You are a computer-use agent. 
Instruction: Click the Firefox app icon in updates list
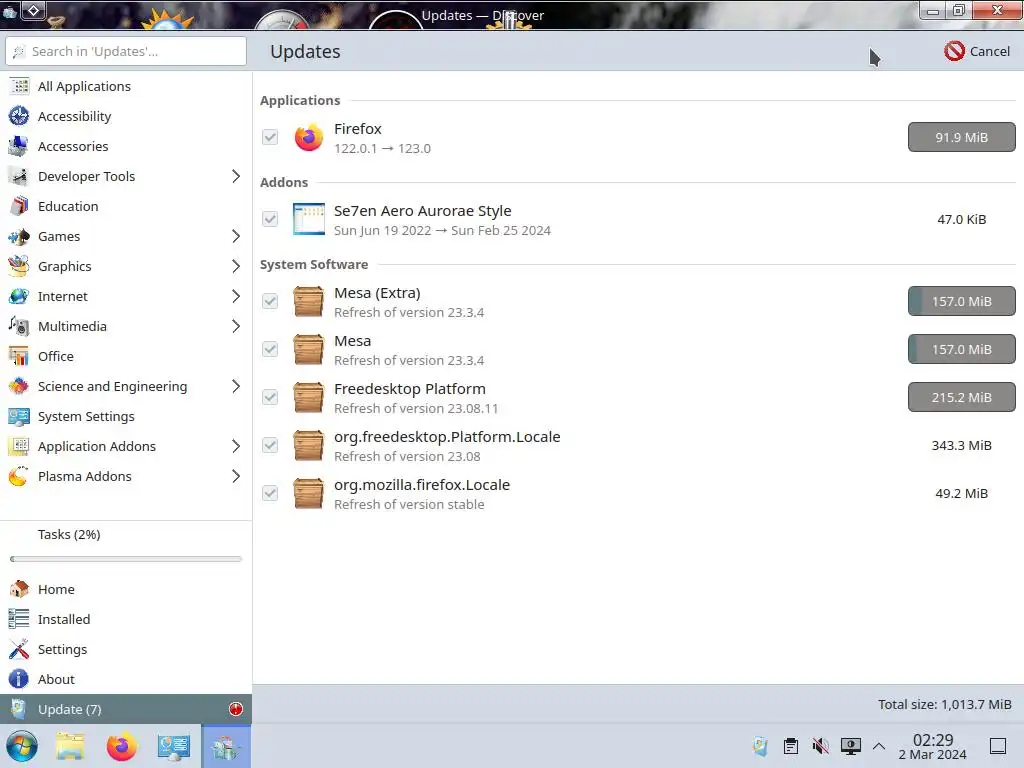308,137
